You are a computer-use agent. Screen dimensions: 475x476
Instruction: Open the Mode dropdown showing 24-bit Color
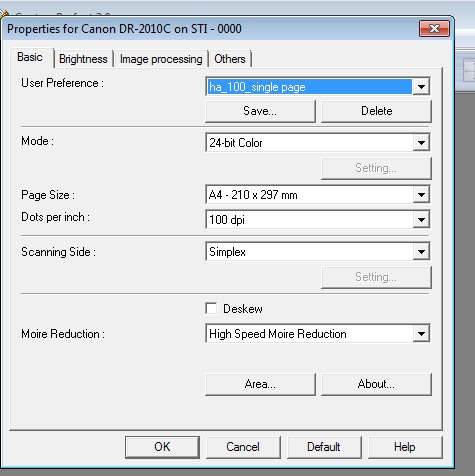[318, 143]
